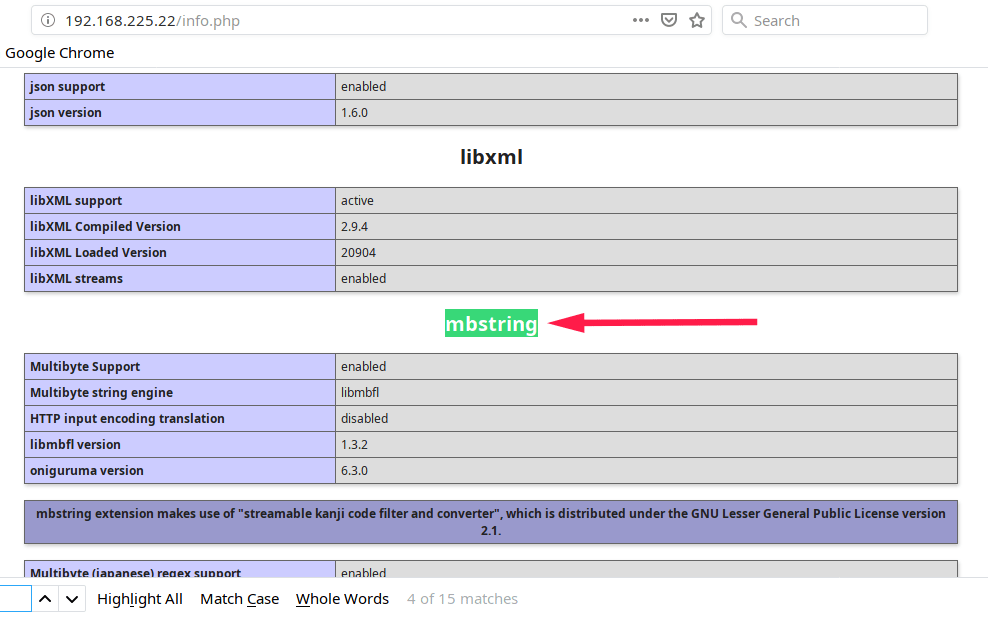Save page with the Pocket icon
This screenshot has height=619, width=988.
tap(669, 21)
